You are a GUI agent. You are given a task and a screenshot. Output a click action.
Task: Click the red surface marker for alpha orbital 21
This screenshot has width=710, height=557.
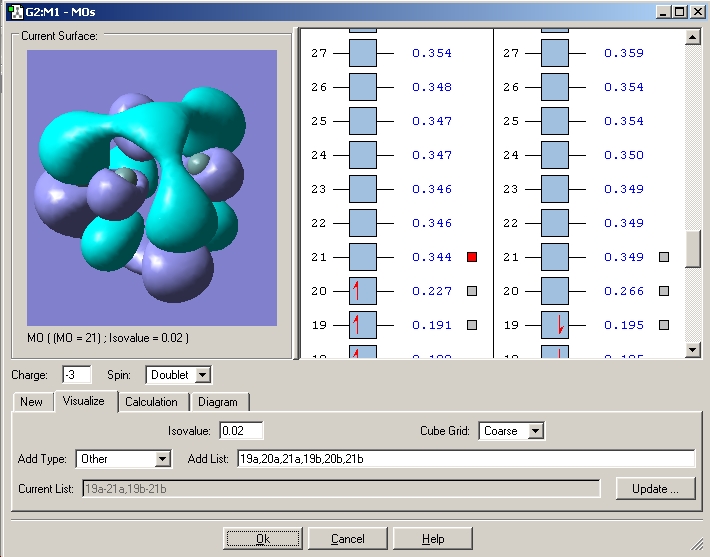click(x=472, y=257)
